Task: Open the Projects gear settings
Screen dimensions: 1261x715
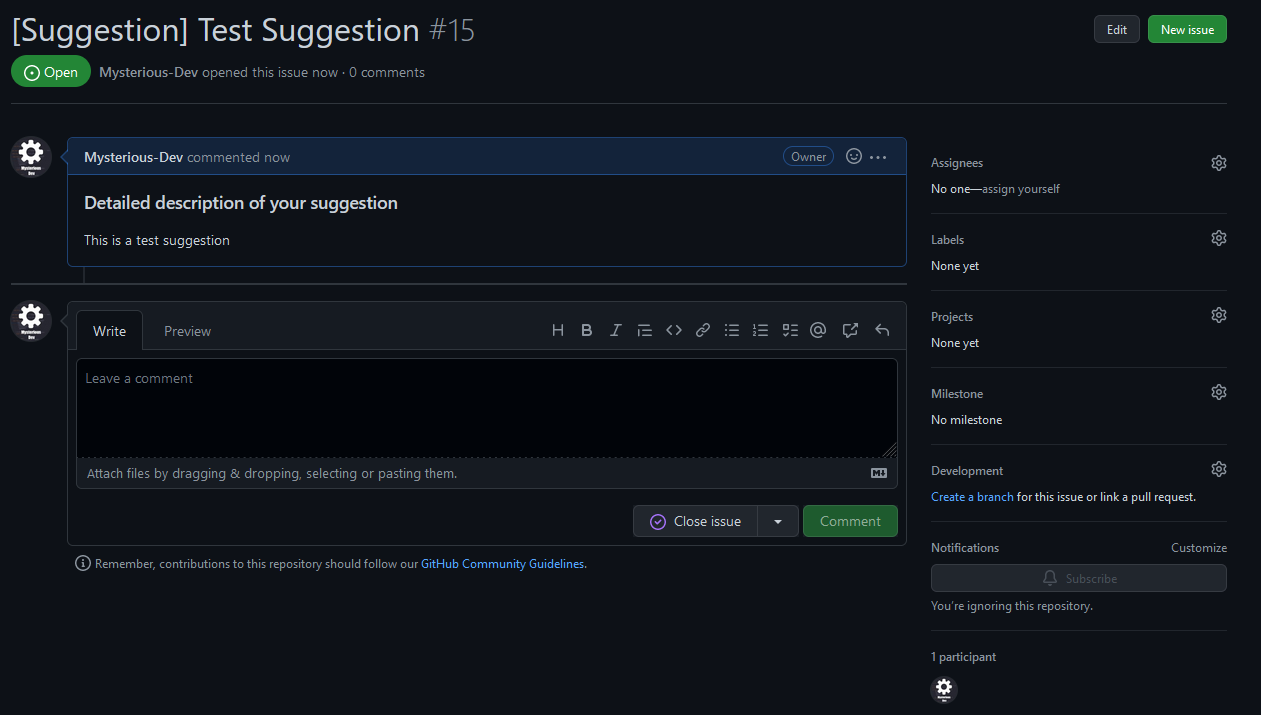Action: (x=1218, y=315)
